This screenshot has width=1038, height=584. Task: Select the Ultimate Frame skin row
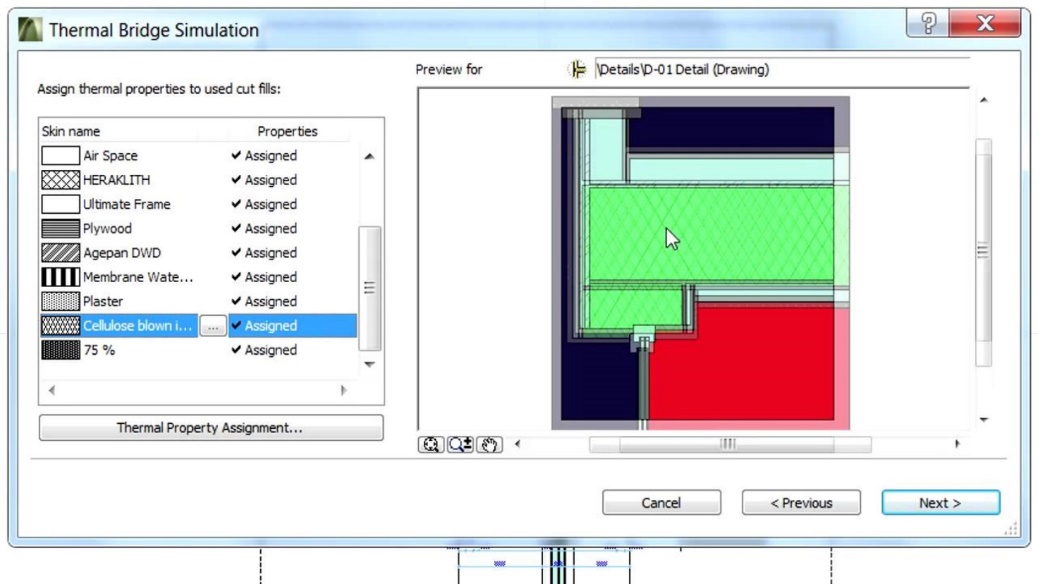pyautogui.click(x=199, y=204)
